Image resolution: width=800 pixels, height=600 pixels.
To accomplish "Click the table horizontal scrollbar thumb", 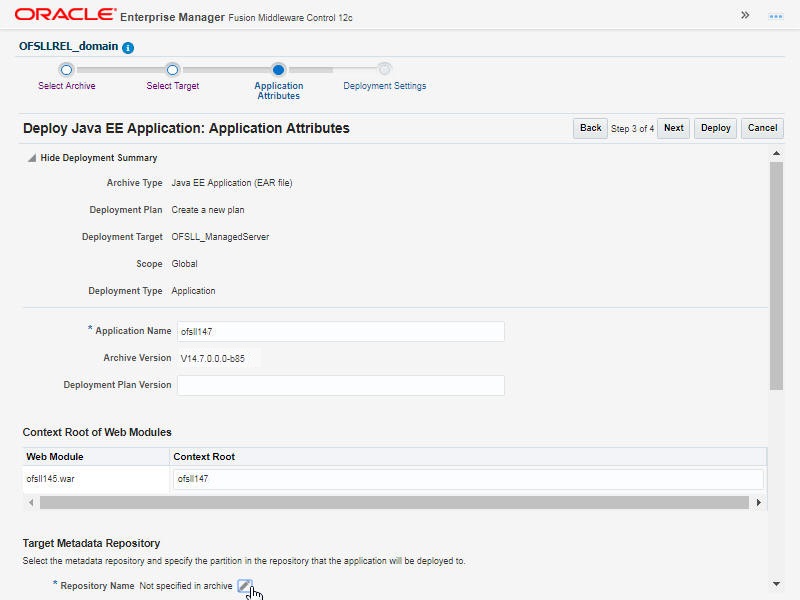I will 394,503.
